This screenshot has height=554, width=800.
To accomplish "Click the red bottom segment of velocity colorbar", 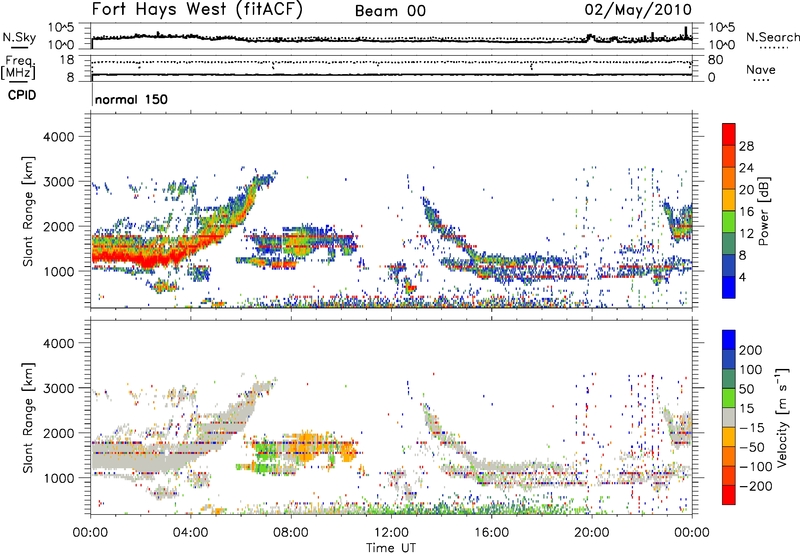I will click(729, 495).
